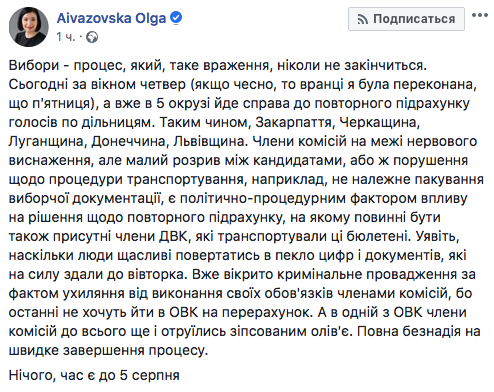Image resolution: width=494 pixels, height=392 pixels.
Task: Click the word "Донеччина" in the post
Action: (128, 142)
